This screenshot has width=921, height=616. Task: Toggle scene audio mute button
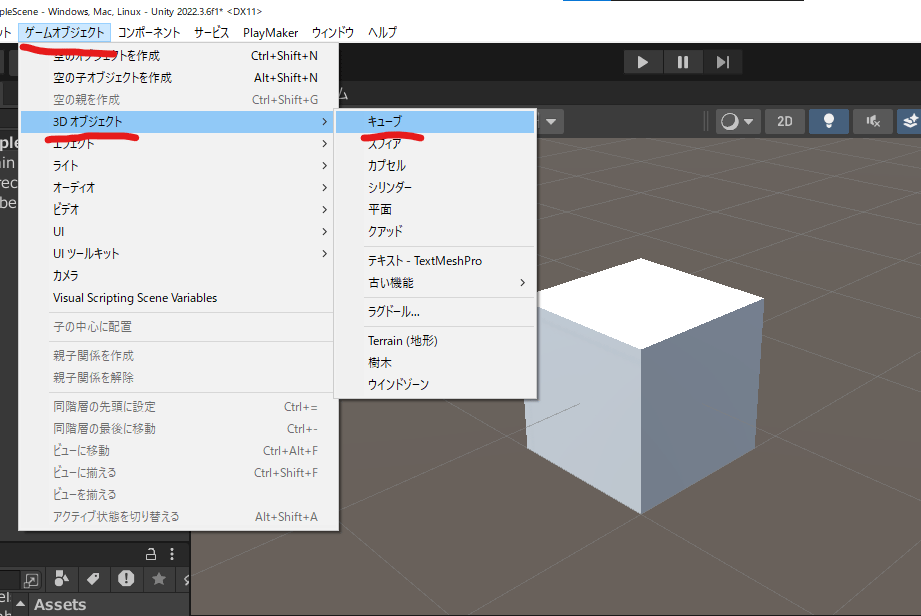(x=873, y=122)
